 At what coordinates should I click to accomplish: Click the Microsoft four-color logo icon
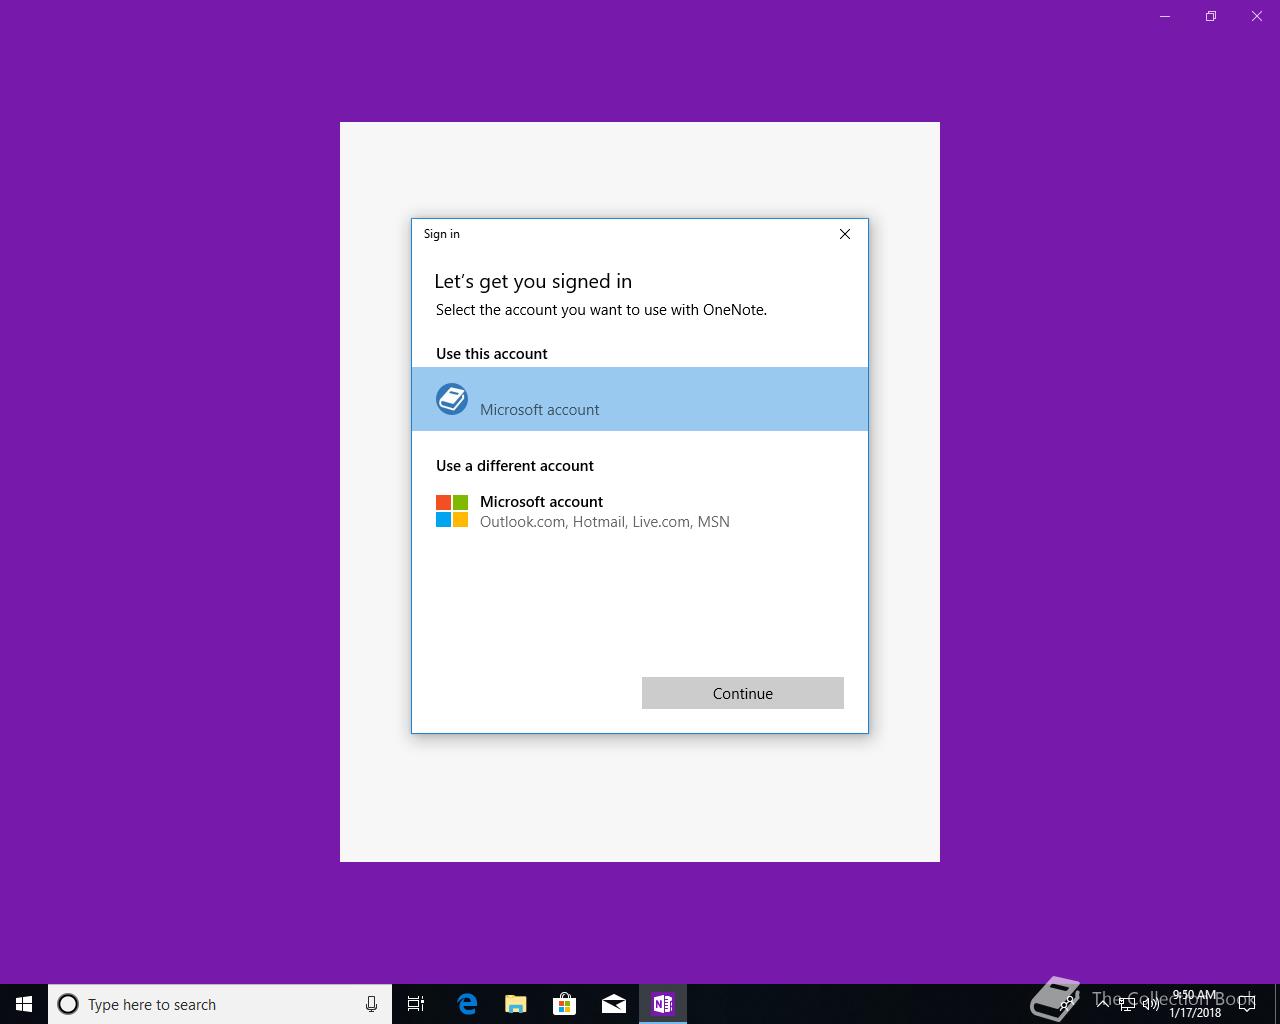[x=452, y=511]
